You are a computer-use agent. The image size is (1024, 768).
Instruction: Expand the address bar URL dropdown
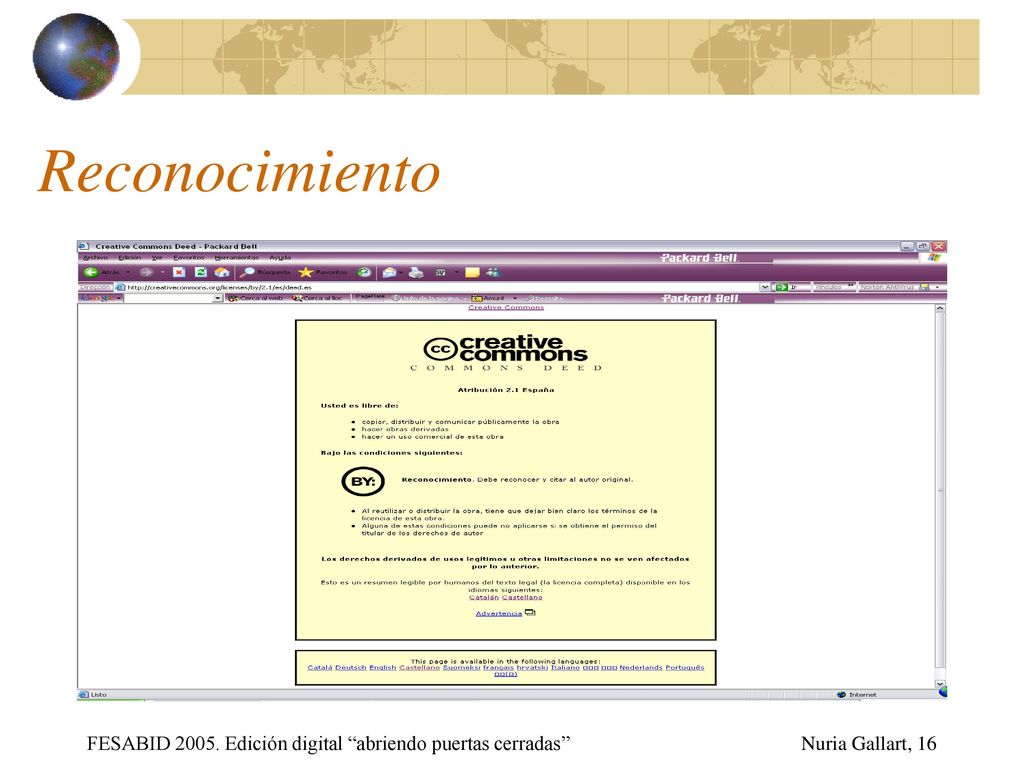pyautogui.click(x=765, y=287)
